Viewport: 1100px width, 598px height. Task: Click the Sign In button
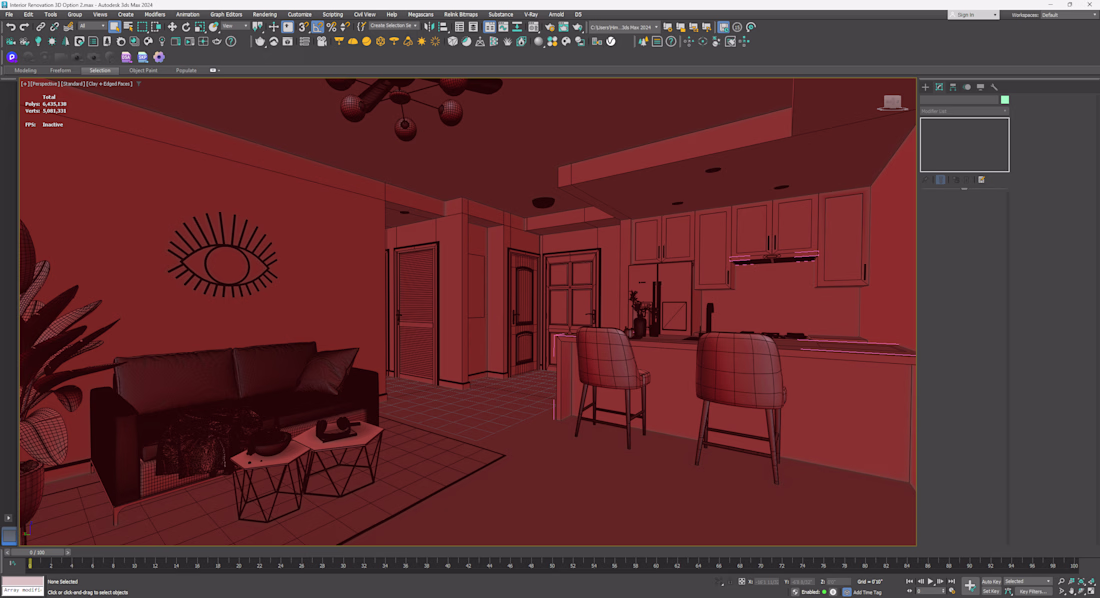973,14
